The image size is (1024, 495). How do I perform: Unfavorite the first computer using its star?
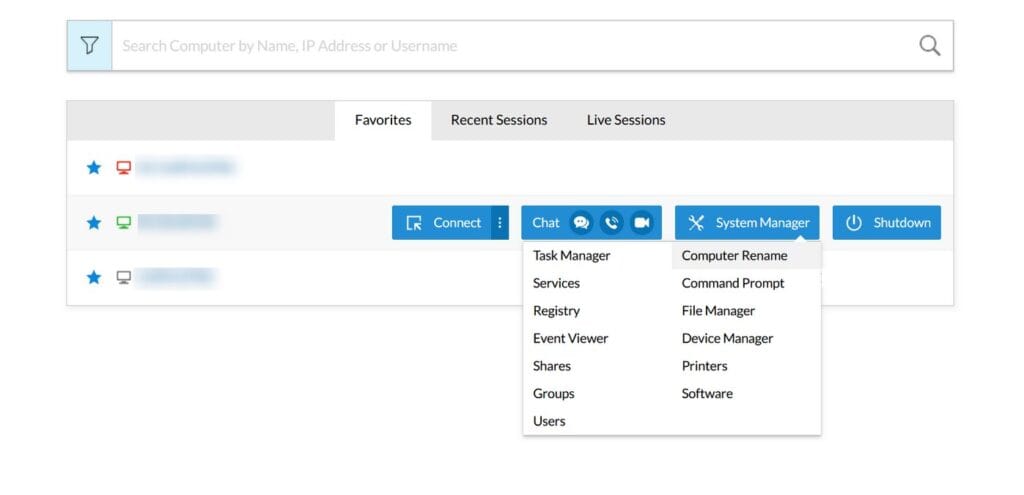click(94, 168)
